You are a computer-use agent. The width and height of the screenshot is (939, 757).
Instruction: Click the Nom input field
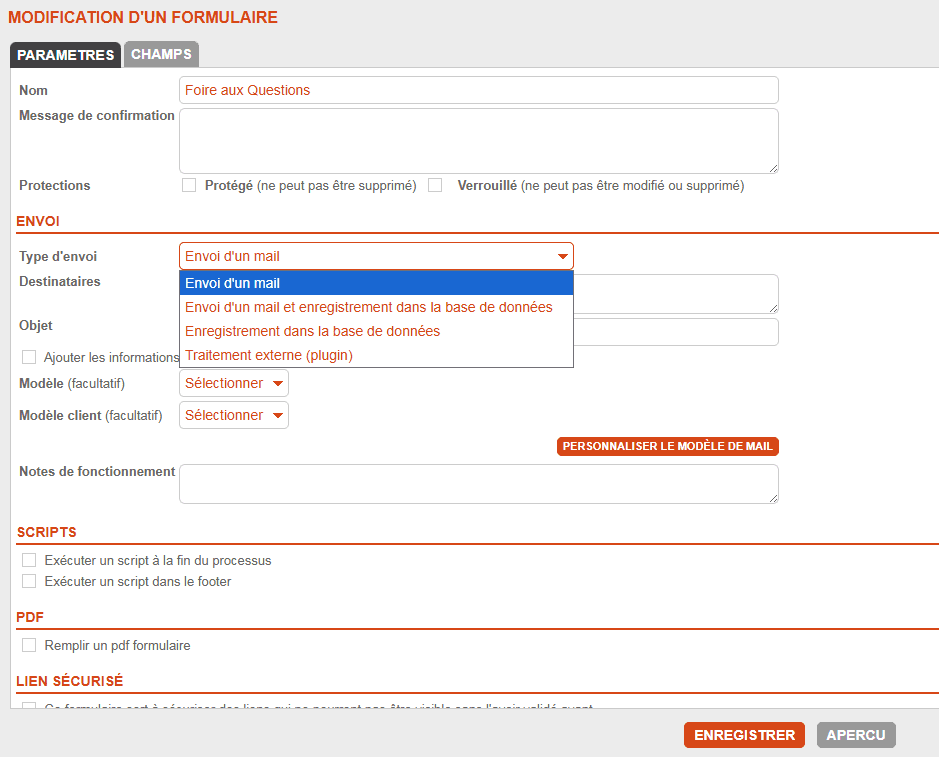[478, 90]
